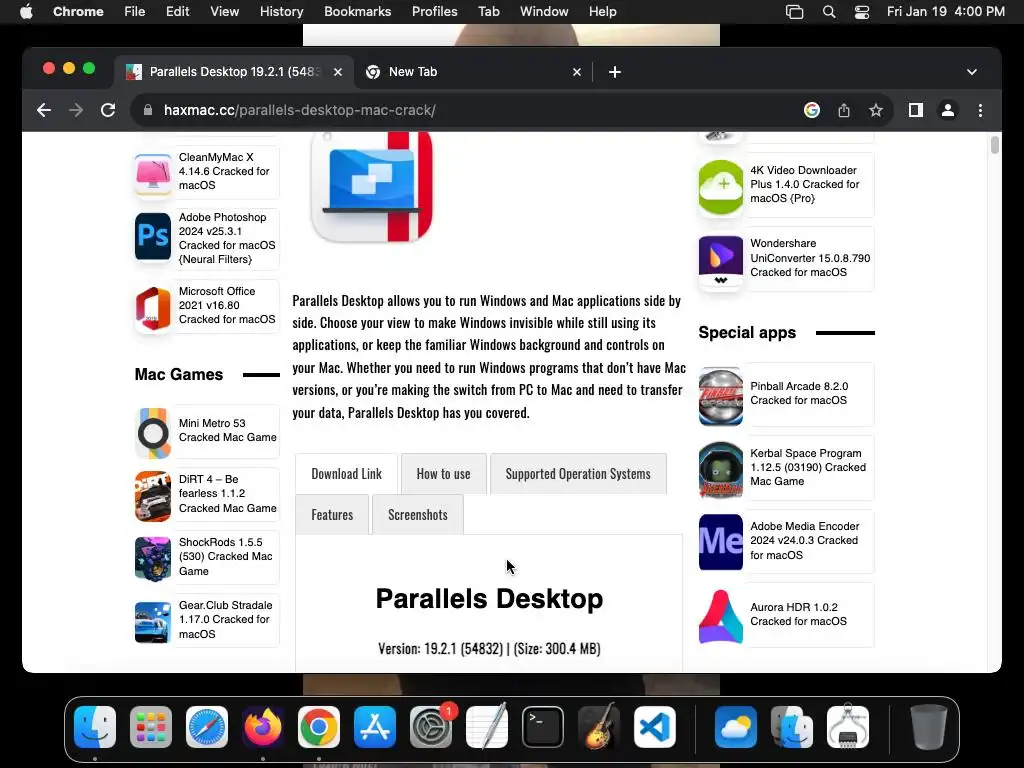Open Mini Metro 53 Cracked Mac Game link

click(x=227, y=430)
